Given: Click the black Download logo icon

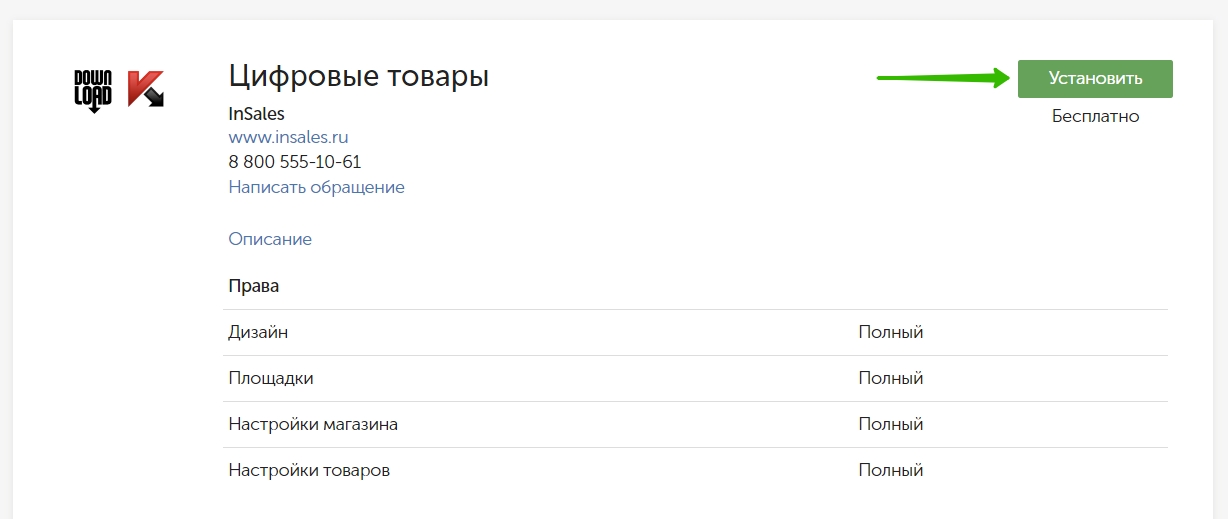Looking at the screenshot, I should pos(93,90).
